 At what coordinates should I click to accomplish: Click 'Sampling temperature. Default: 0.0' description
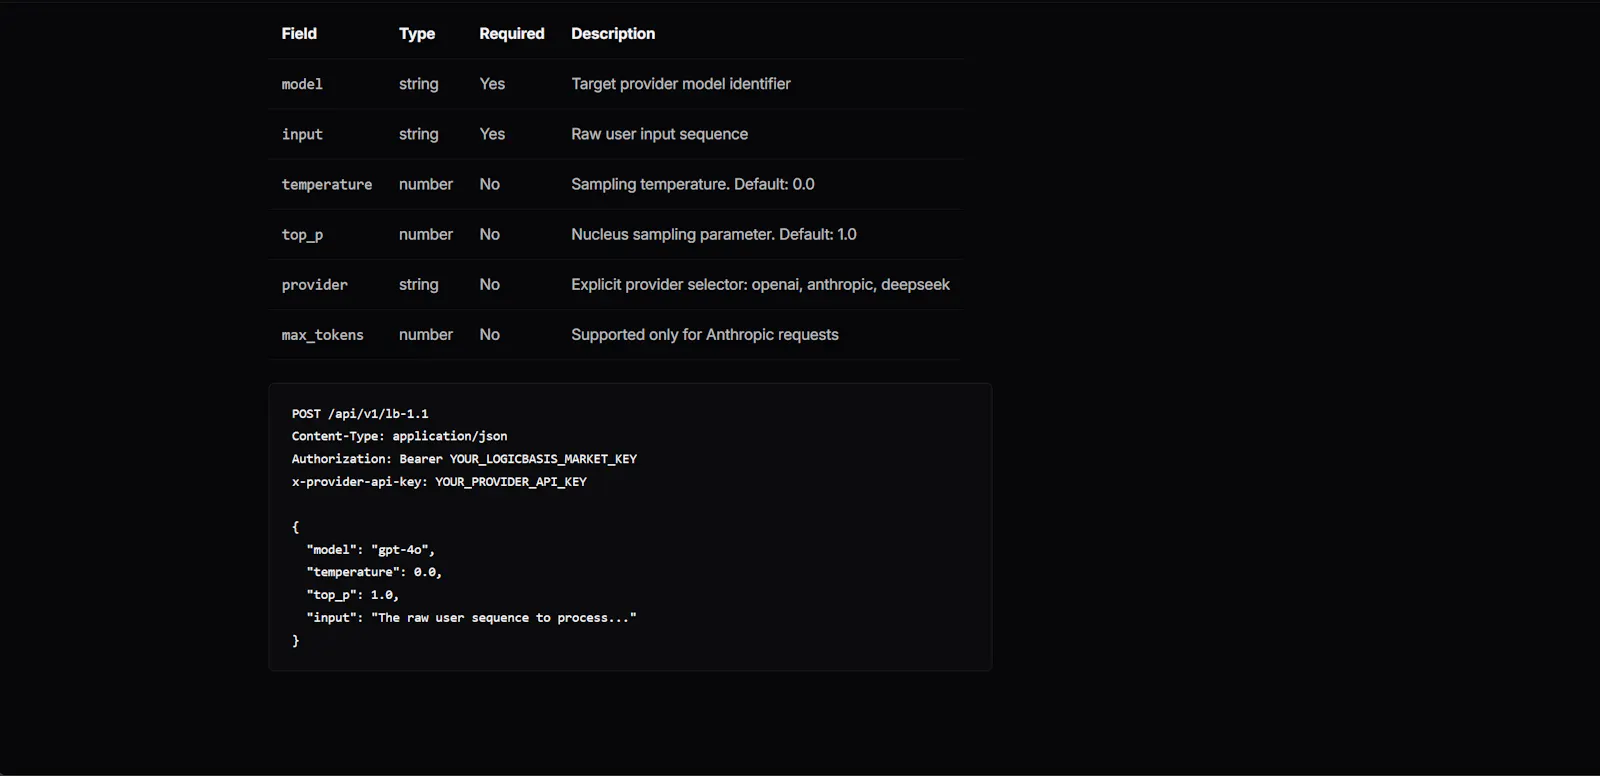coord(693,184)
